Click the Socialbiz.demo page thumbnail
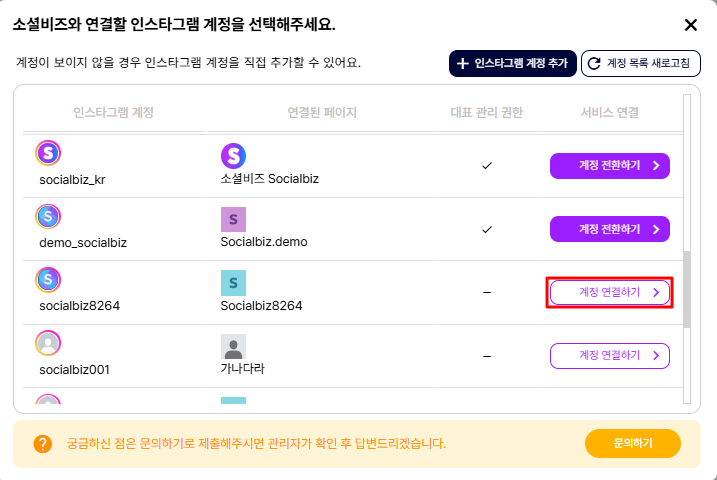 (x=233, y=219)
